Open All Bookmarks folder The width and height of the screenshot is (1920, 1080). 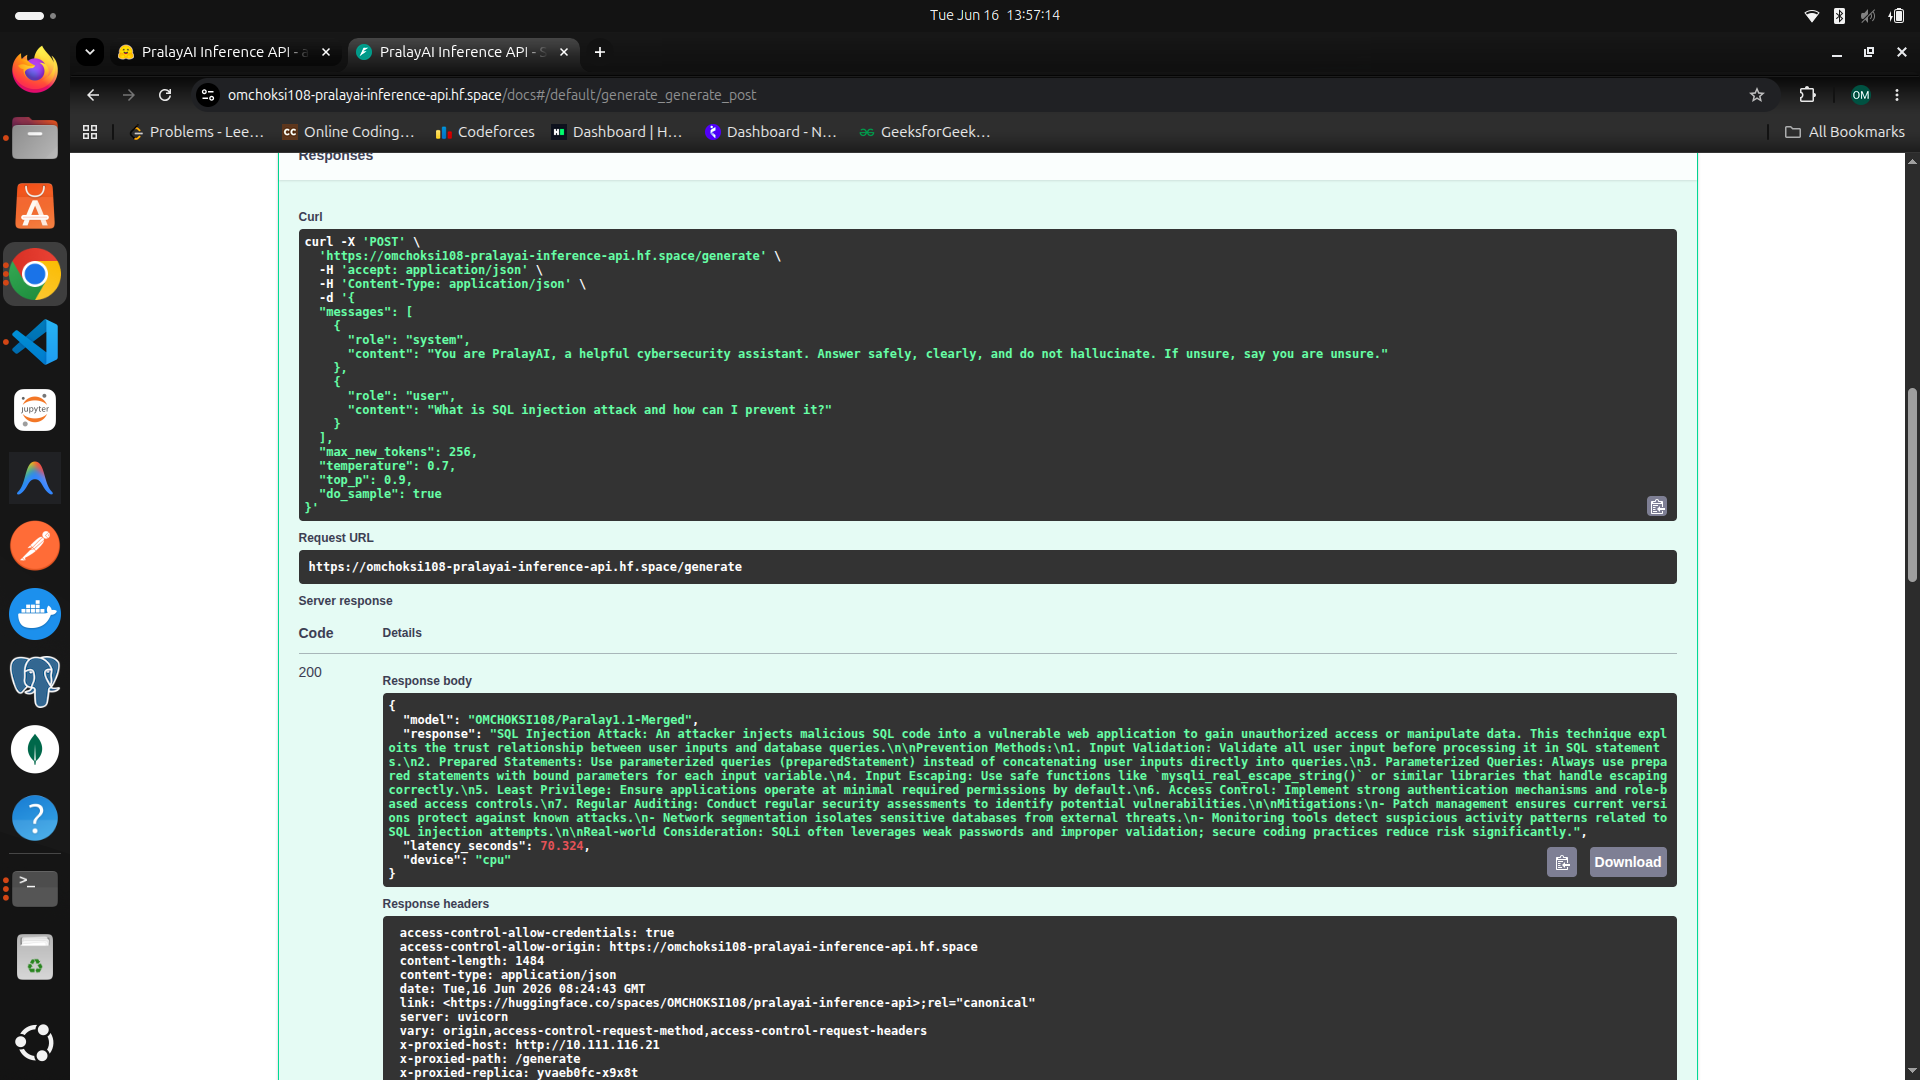[1845, 132]
